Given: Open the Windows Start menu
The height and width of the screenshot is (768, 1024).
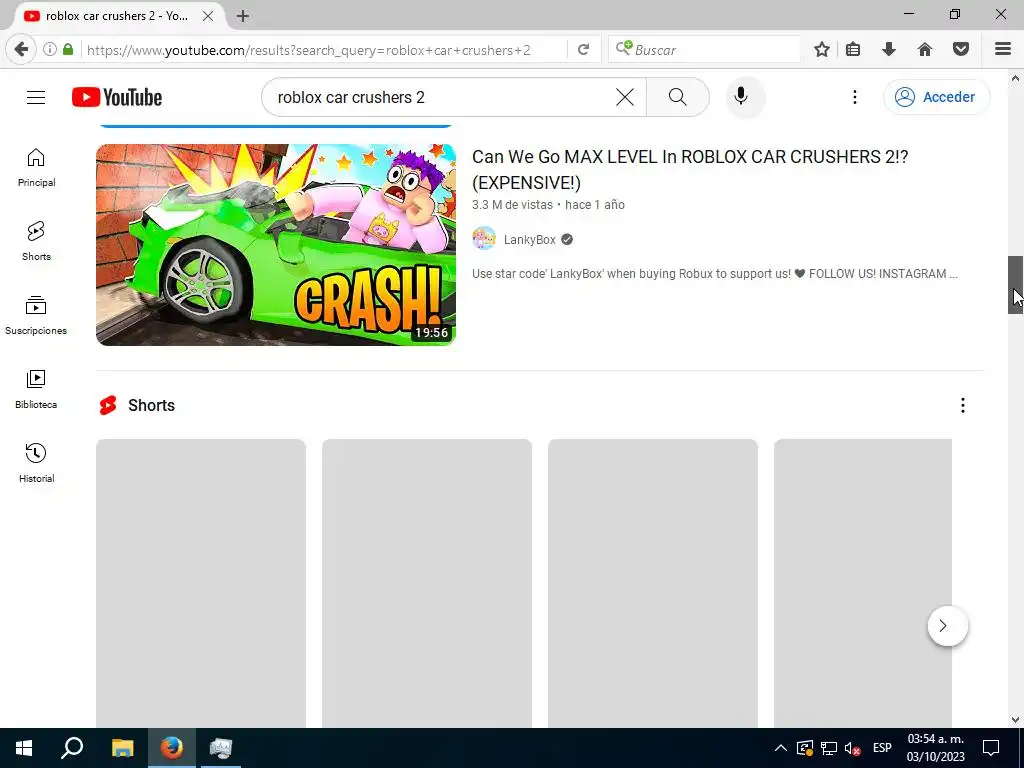Looking at the screenshot, I should (x=24, y=748).
